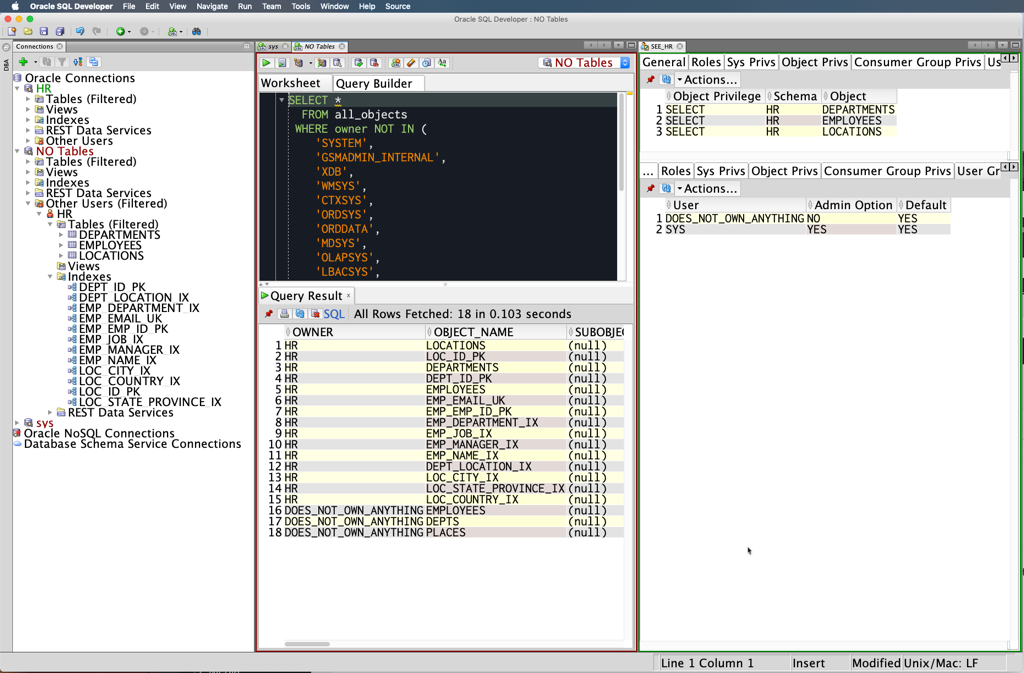
Task: Pin the Object Privs grid in SEE_HR
Action: click(x=650, y=80)
